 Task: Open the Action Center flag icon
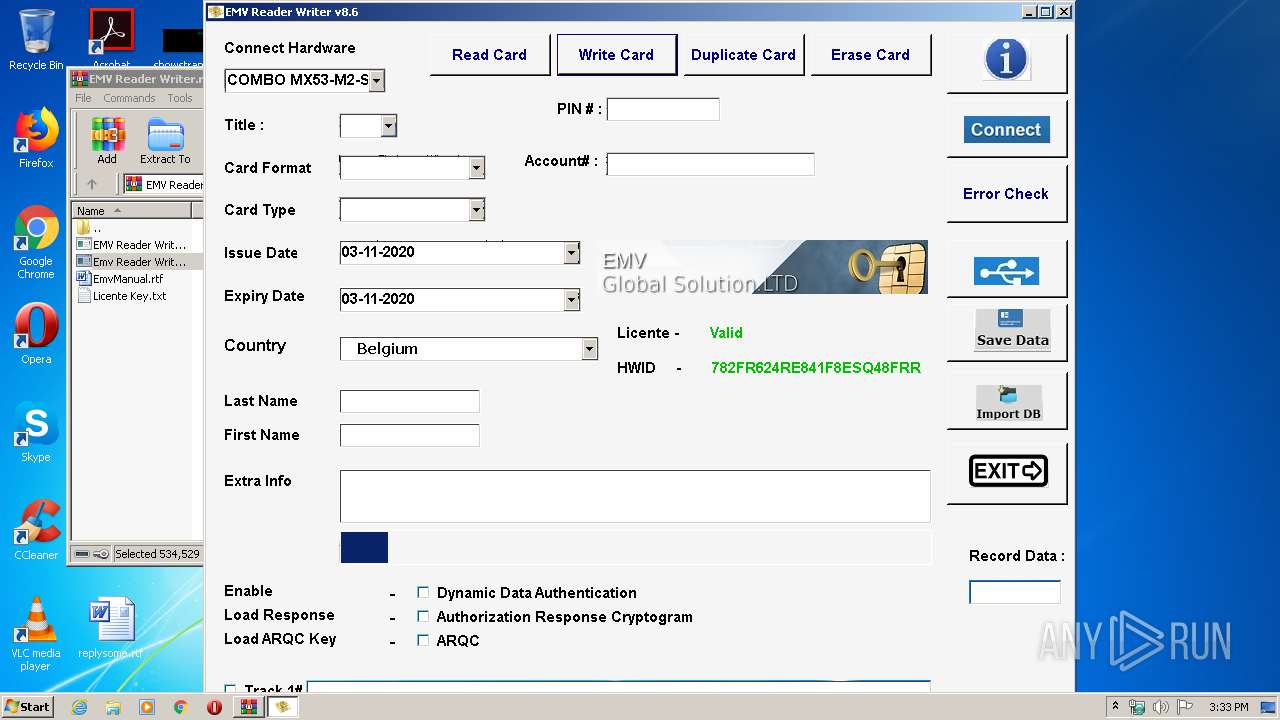click(x=1184, y=707)
